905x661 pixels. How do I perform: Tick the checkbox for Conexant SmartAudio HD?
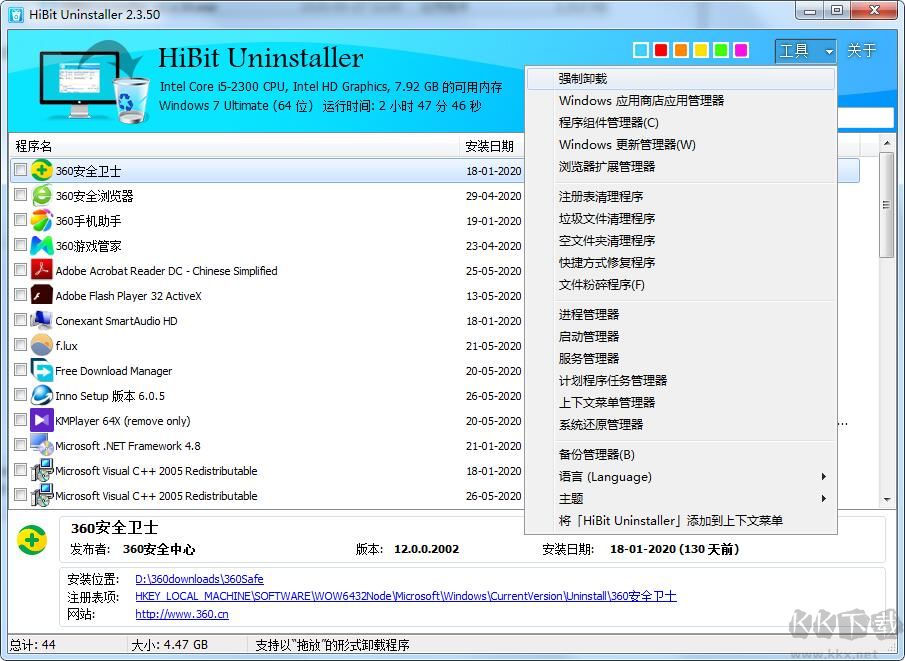[x=20, y=320]
